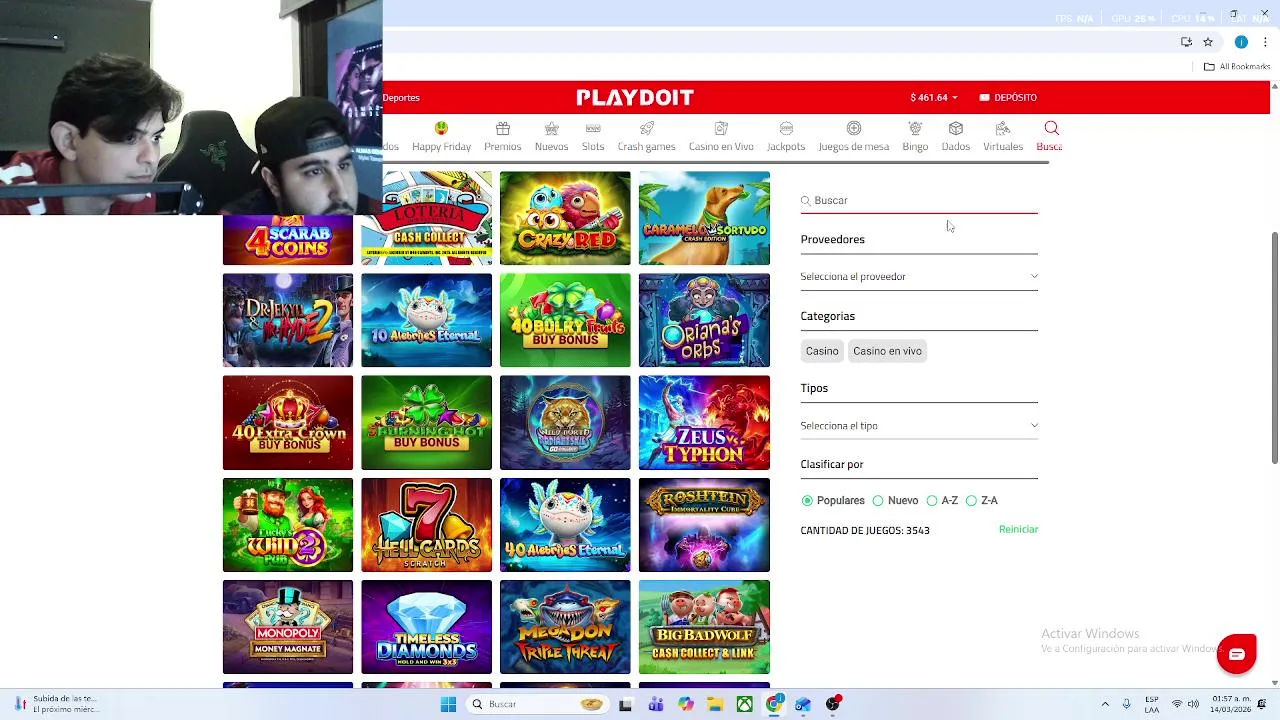
Task: Open the Crash games rocket category
Action: pyautogui.click(x=646, y=137)
